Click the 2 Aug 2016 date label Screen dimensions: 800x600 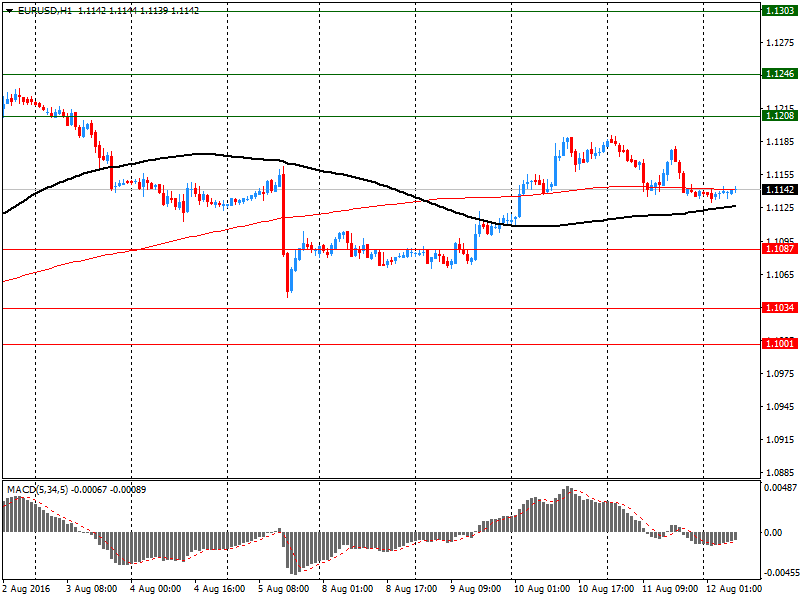pyautogui.click(x=27, y=589)
